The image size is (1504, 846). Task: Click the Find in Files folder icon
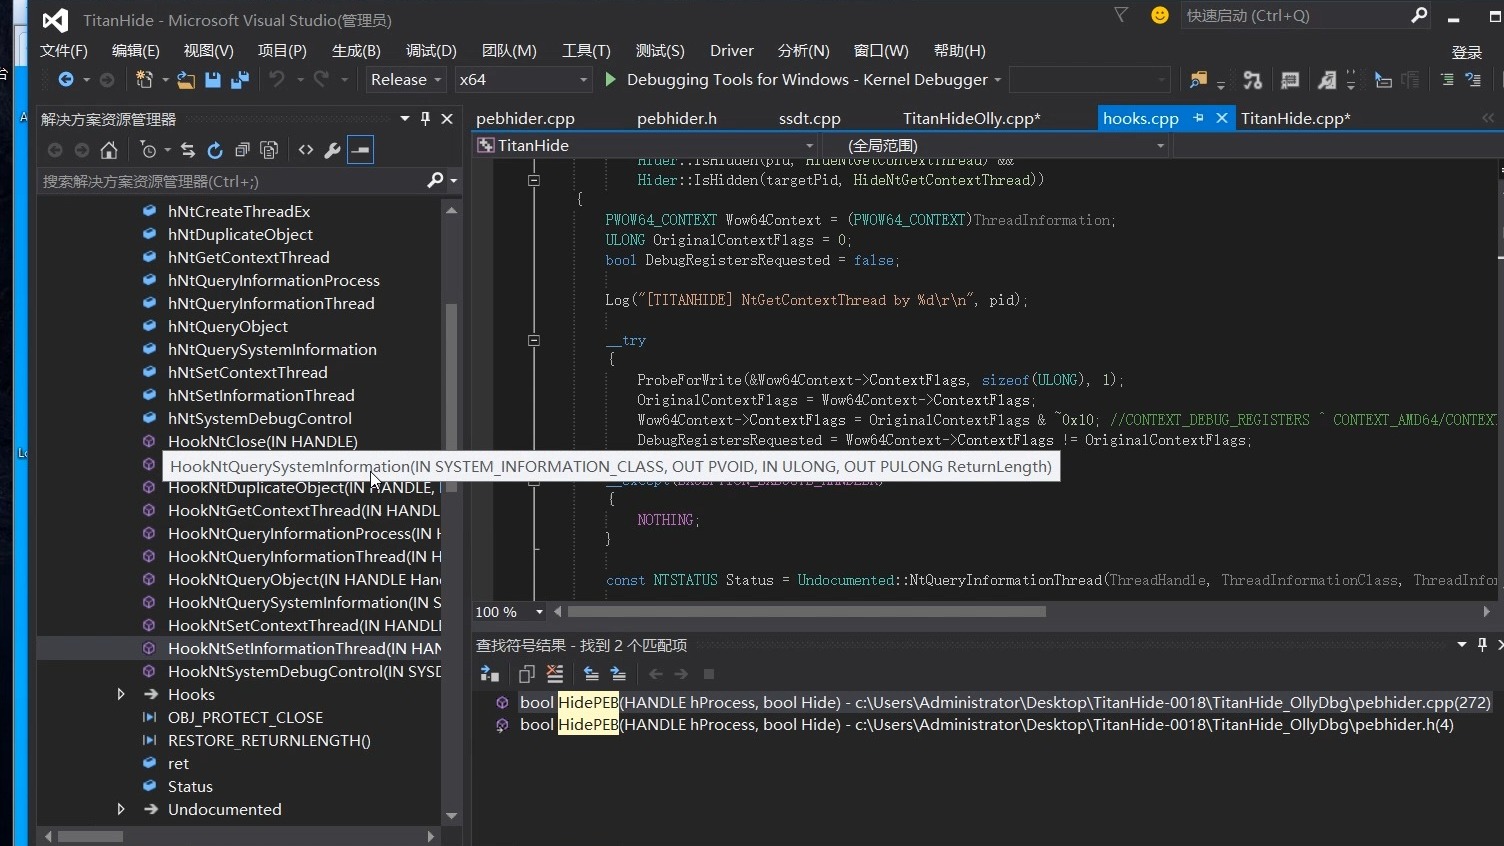click(x=1198, y=80)
